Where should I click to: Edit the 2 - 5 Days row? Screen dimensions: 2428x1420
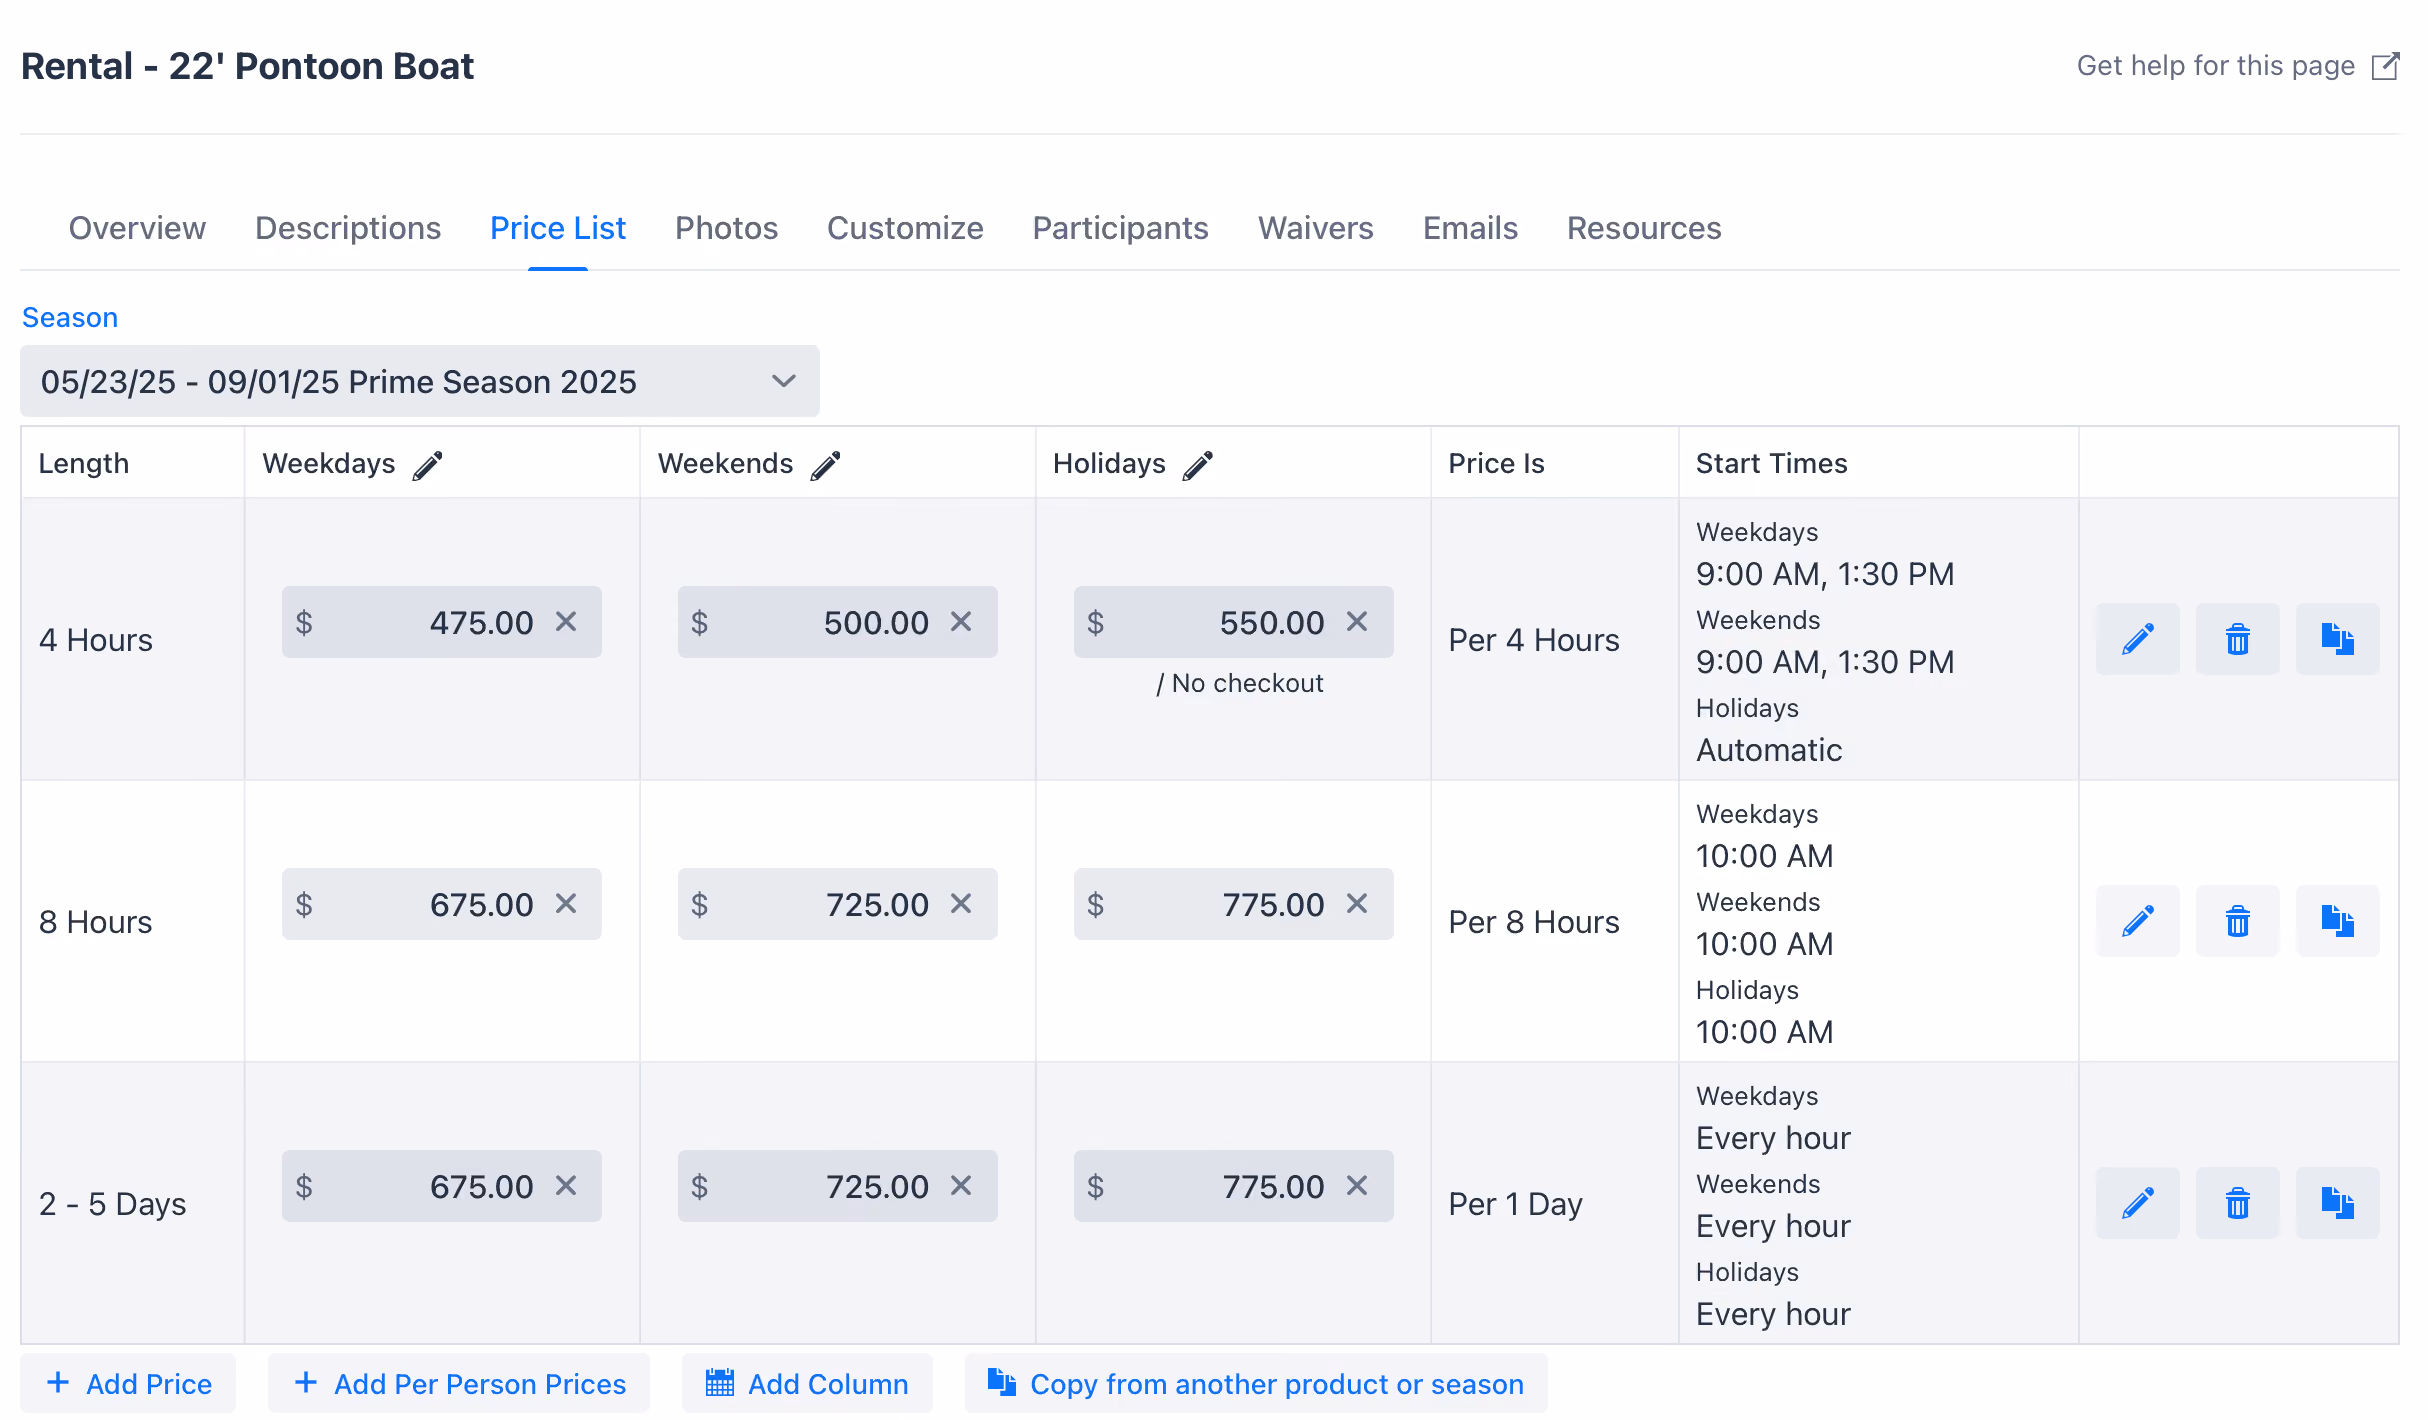pos(2137,1203)
